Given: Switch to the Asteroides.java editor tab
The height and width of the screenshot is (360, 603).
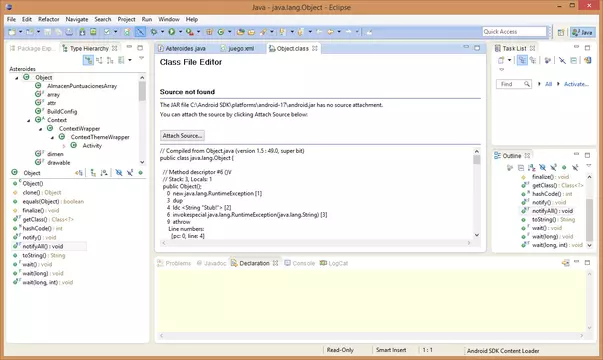Looking at the screenshot, I should click(x=182, y=48).
